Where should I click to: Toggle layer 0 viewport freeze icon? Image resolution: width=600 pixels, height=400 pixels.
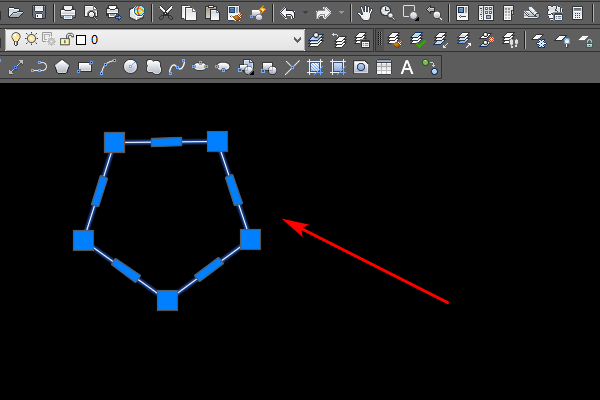(x=49, y=39)
